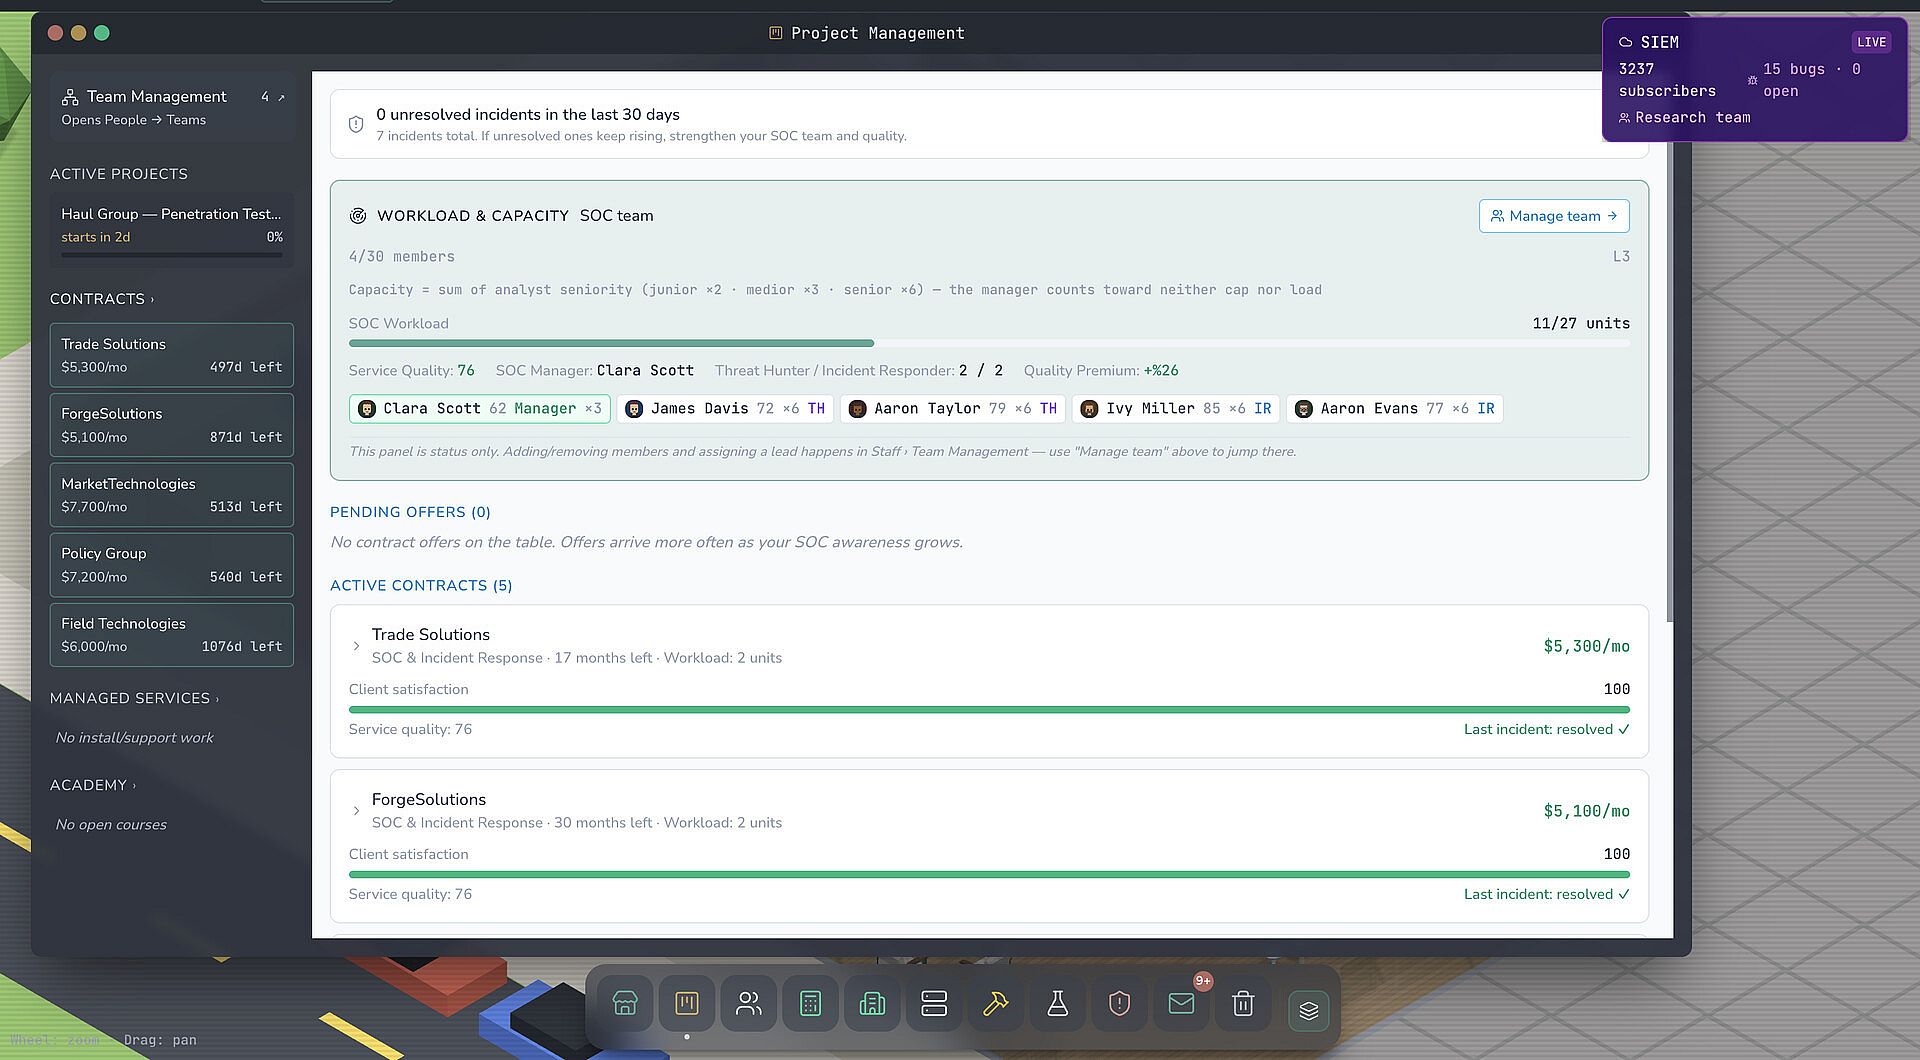Click the Workload & Capacity gauge icon
Screen dimensions: 1920x1060
358,216
